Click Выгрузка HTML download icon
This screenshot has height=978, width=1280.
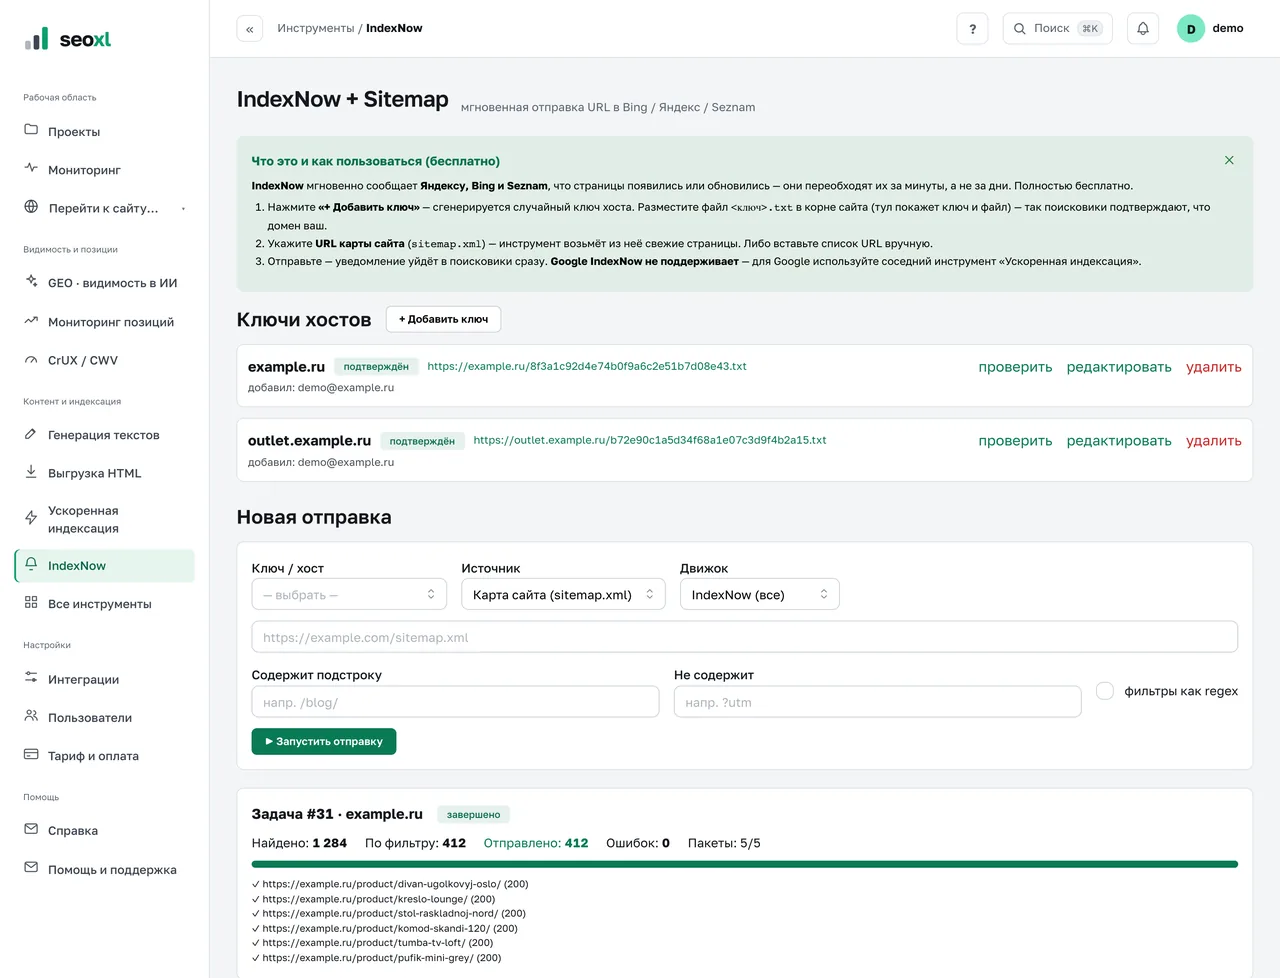click(31, 472)
